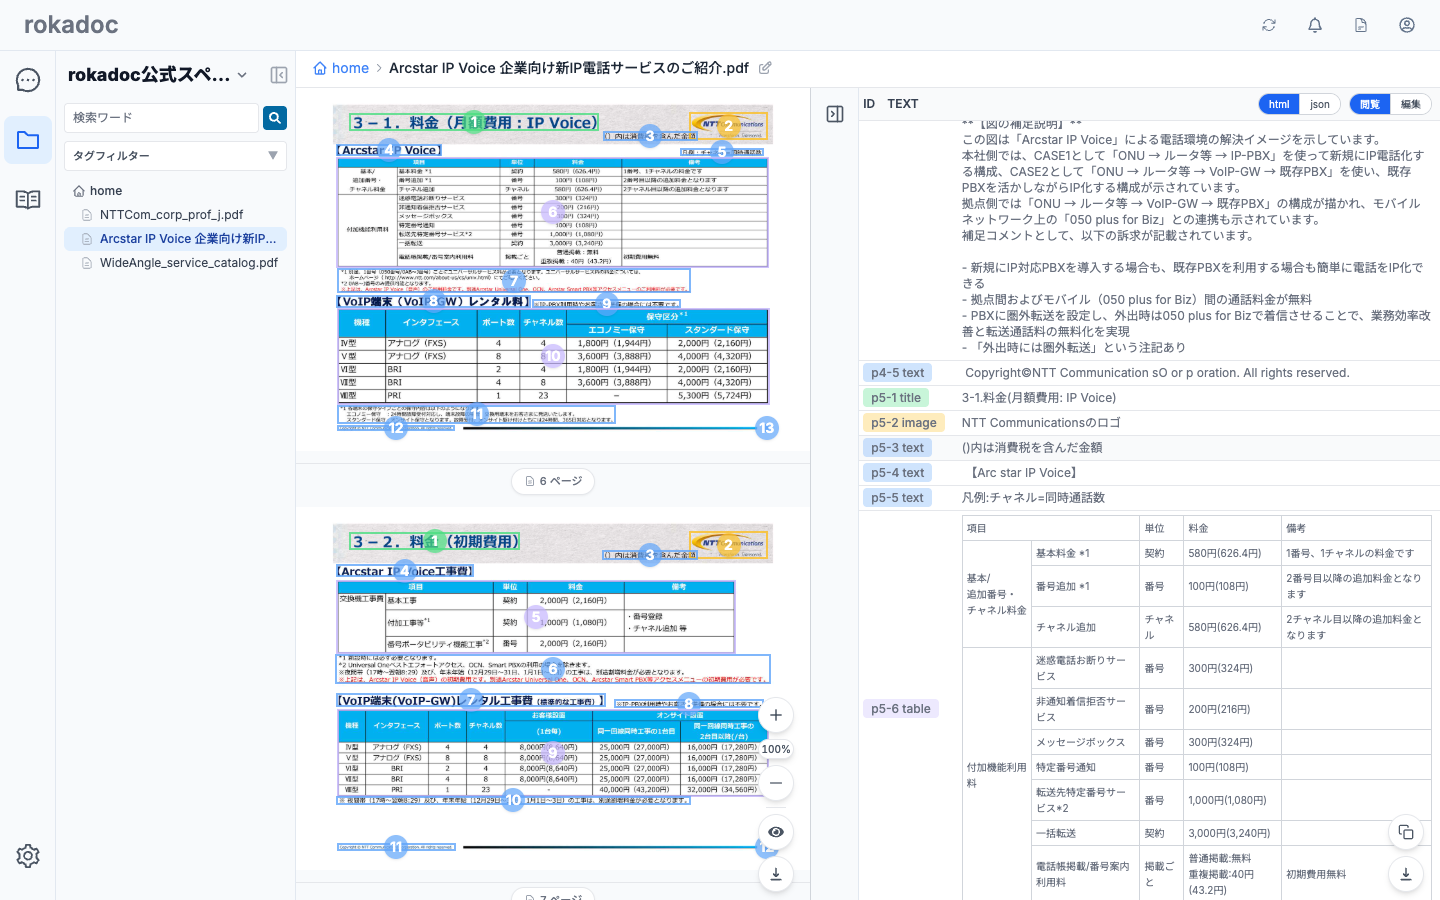1440x900 pixels.
Task: Click the 3-2 初期費用 page thumbnail
Action: [x=553, y=690]
